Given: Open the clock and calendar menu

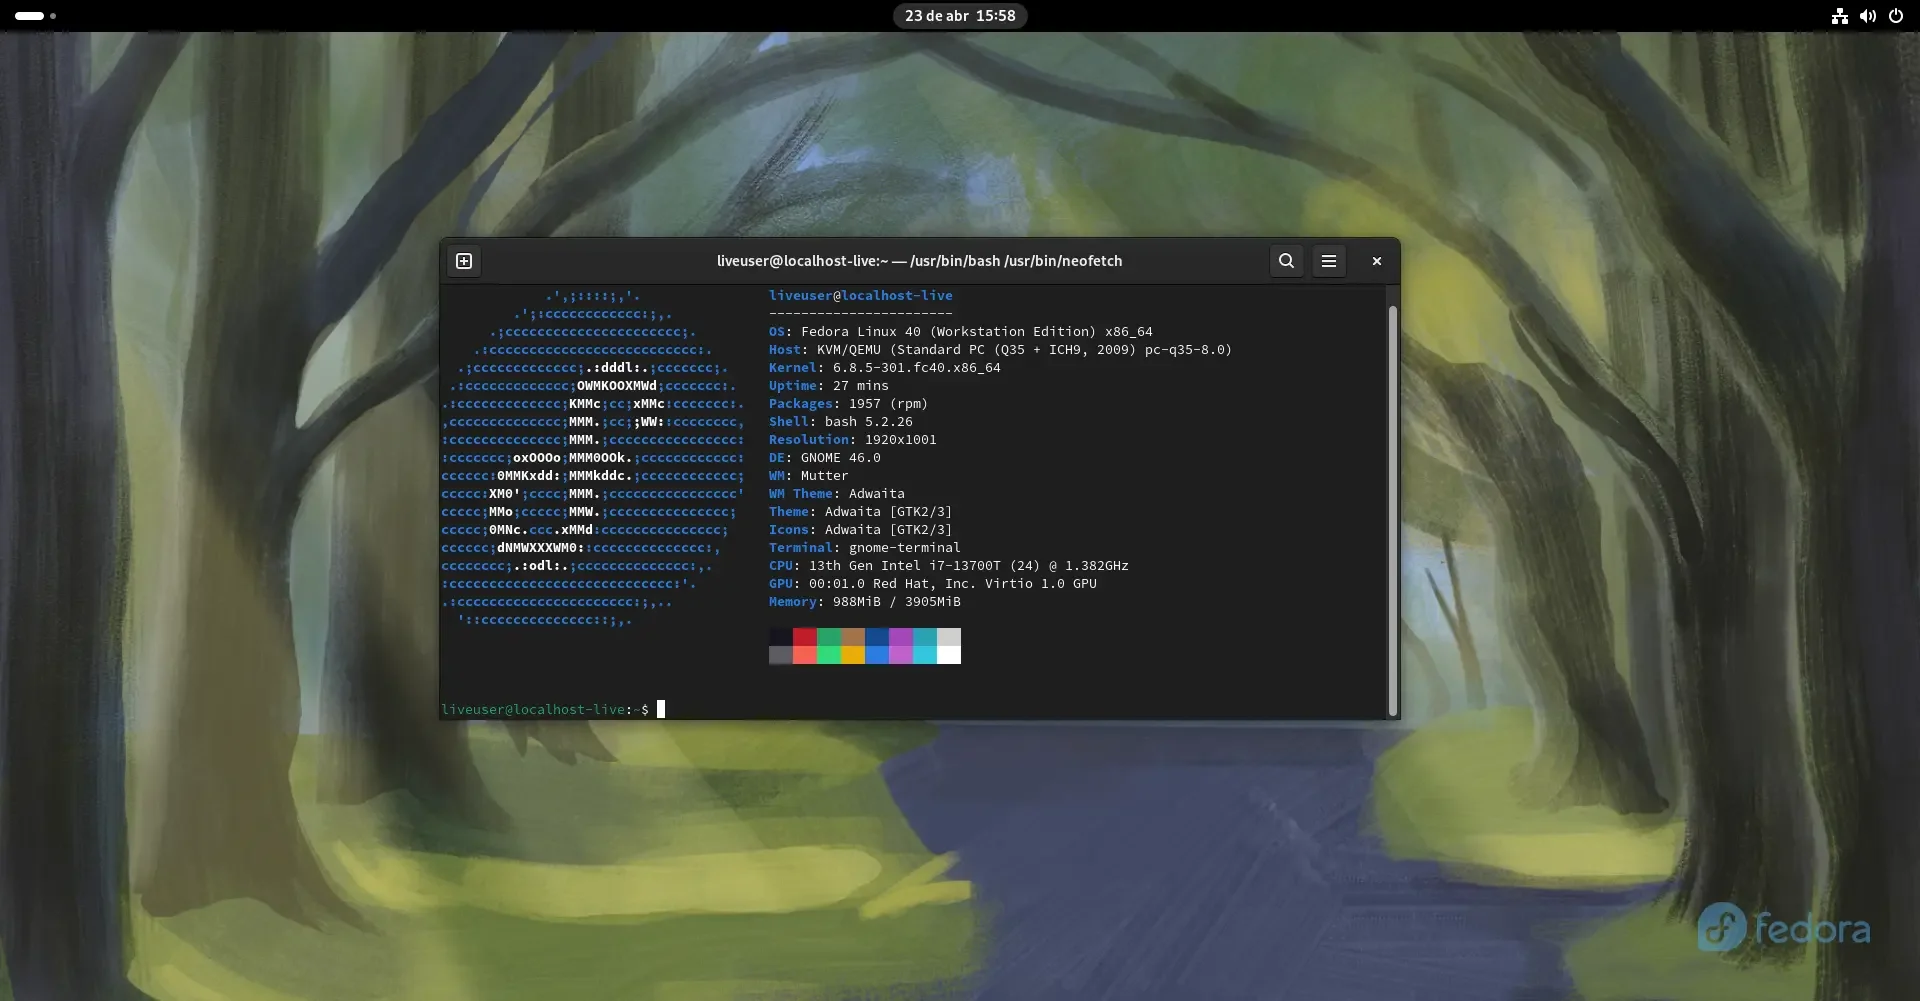Looking at the screenshot, I should point(960,16).
